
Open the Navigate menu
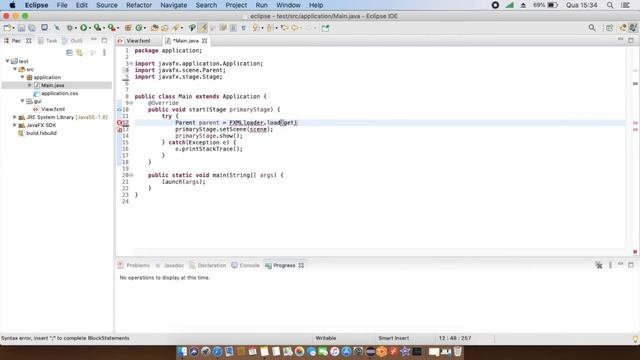point(173,5)
